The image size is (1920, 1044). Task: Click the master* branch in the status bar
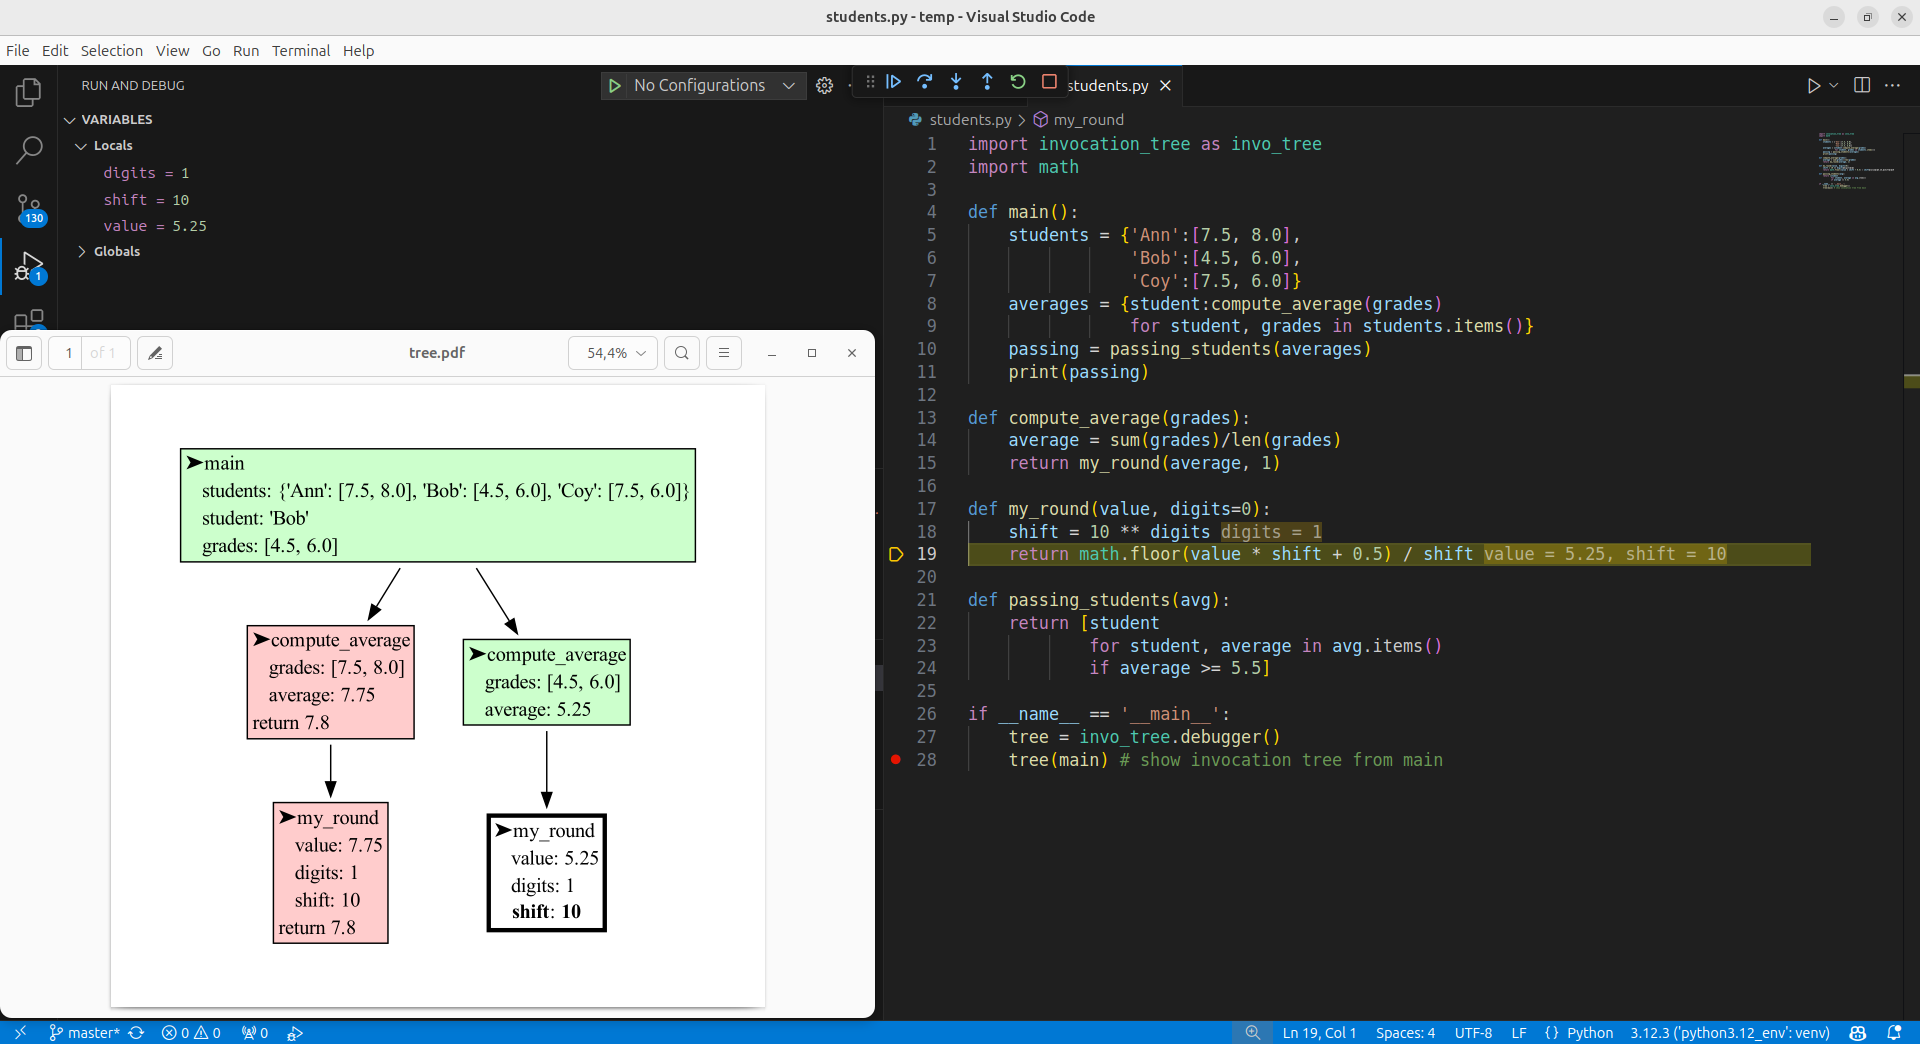point(90,1033)
